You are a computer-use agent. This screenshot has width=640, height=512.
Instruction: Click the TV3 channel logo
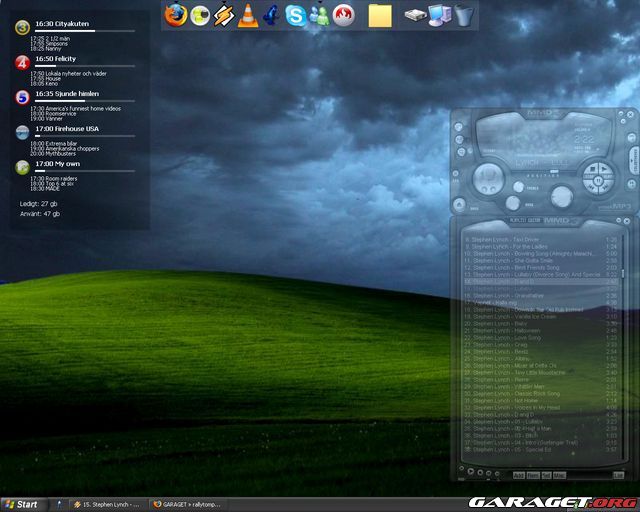[x=22, y=27]
